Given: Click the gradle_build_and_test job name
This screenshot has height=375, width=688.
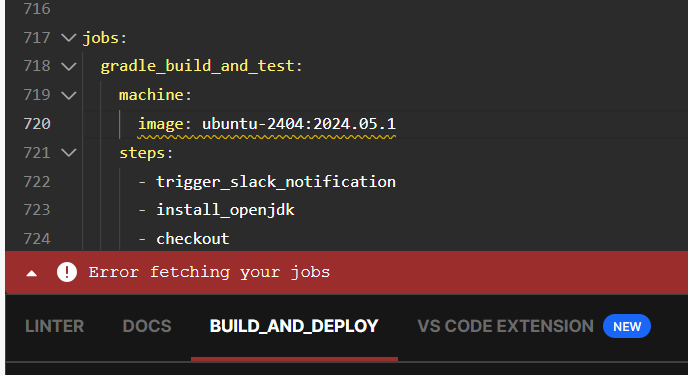Looking at the screenshot, I should [197, 66].
